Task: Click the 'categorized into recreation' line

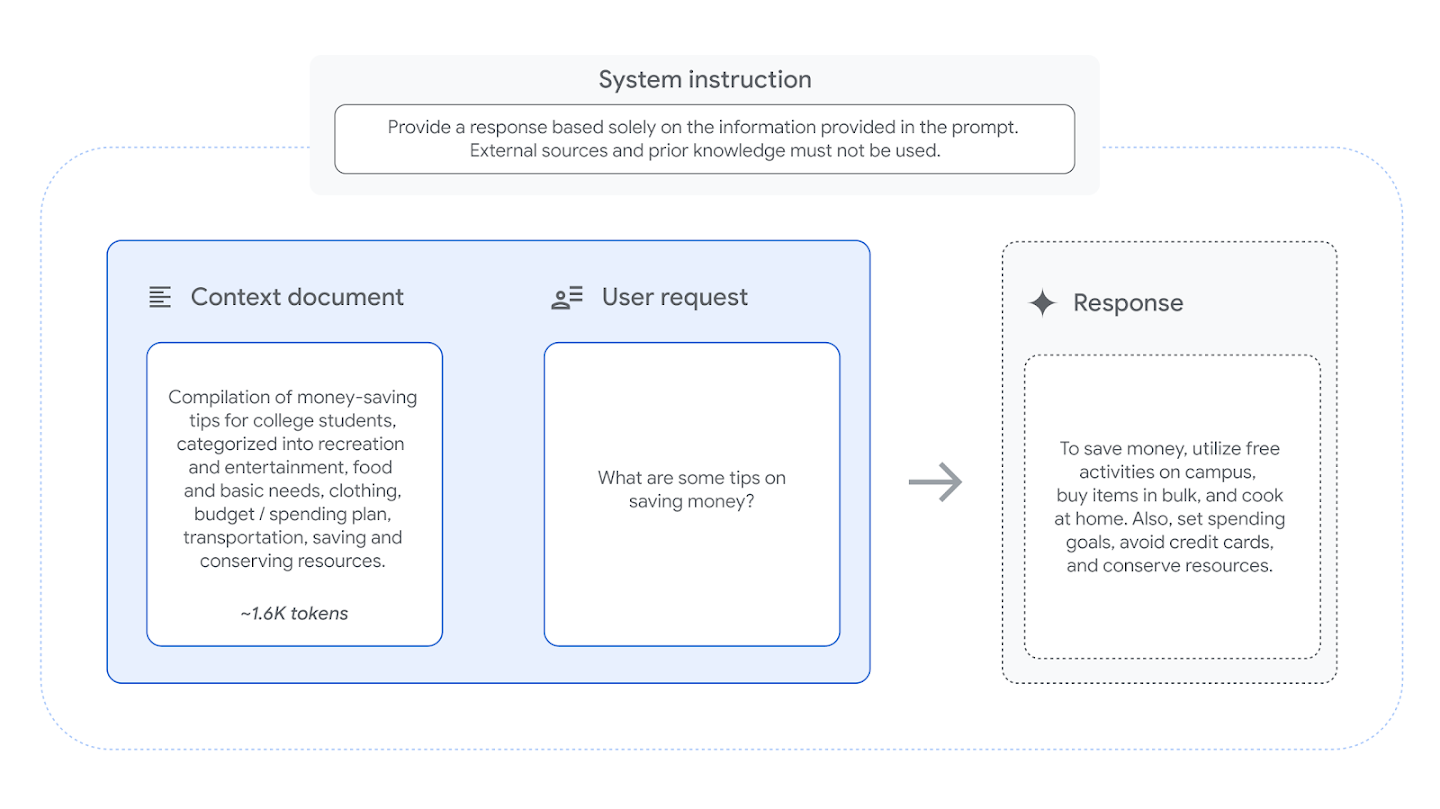Action: (x=293, y=444)
